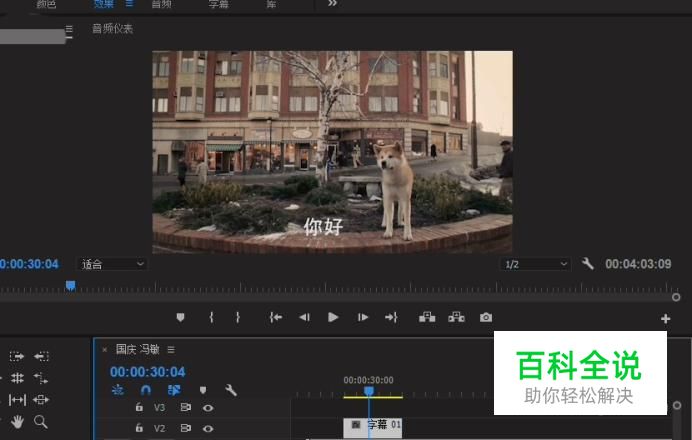692x440 pixels.
Task: Click the Lift button
Action: pyautogui.click(x=427, y=317)
